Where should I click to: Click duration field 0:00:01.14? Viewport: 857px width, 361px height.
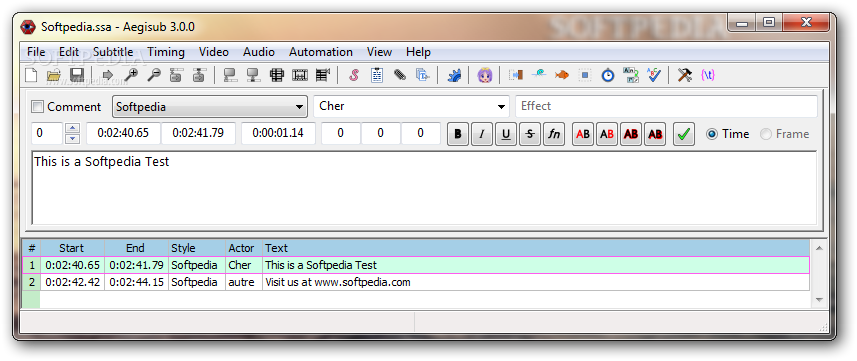pos(278,134)
